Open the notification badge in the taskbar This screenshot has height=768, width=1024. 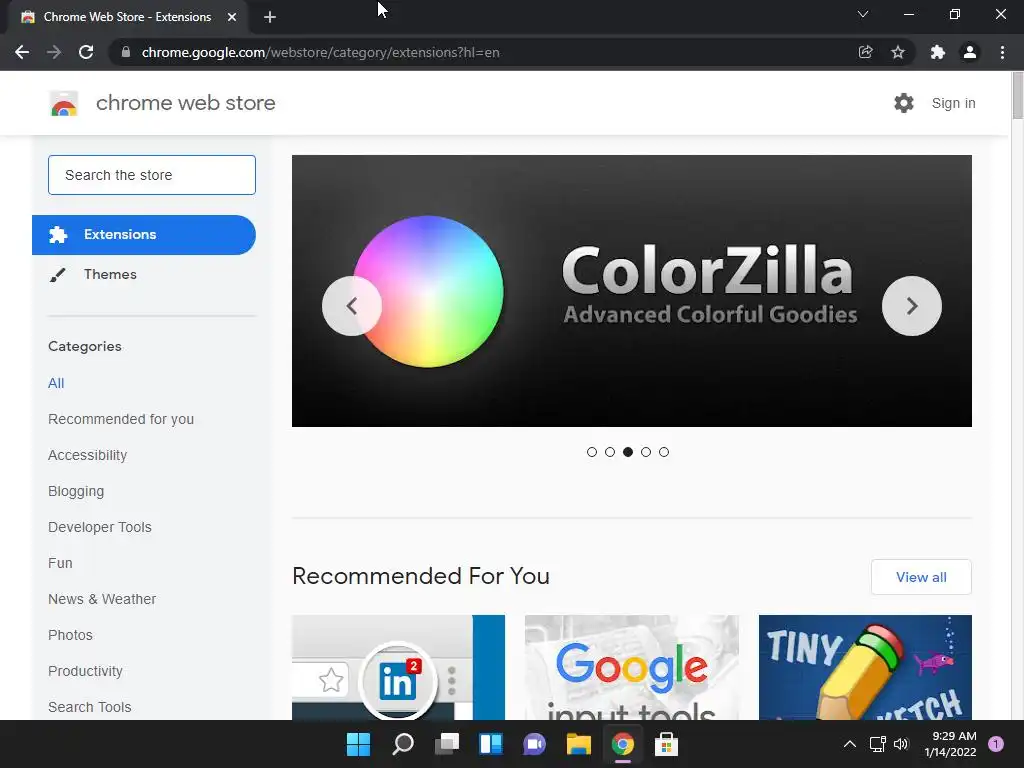click(x=996, y=744)
